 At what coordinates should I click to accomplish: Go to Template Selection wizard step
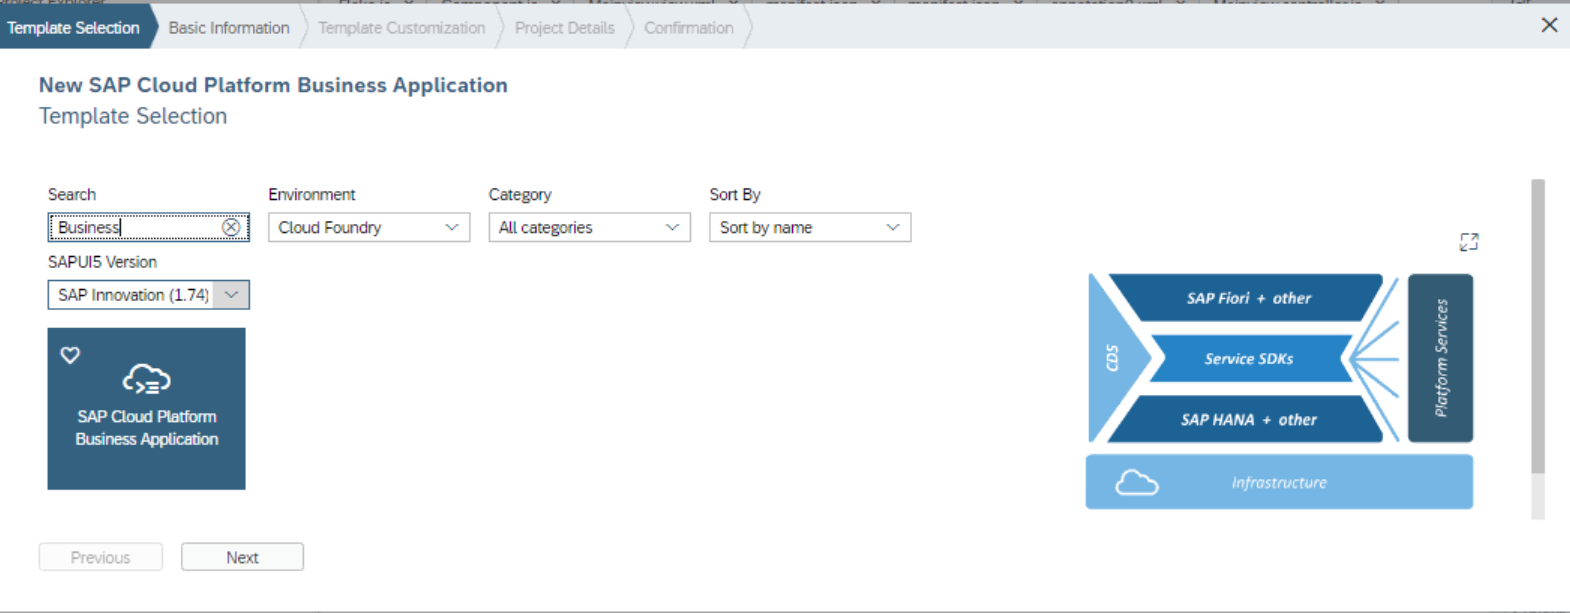(73, 28)
